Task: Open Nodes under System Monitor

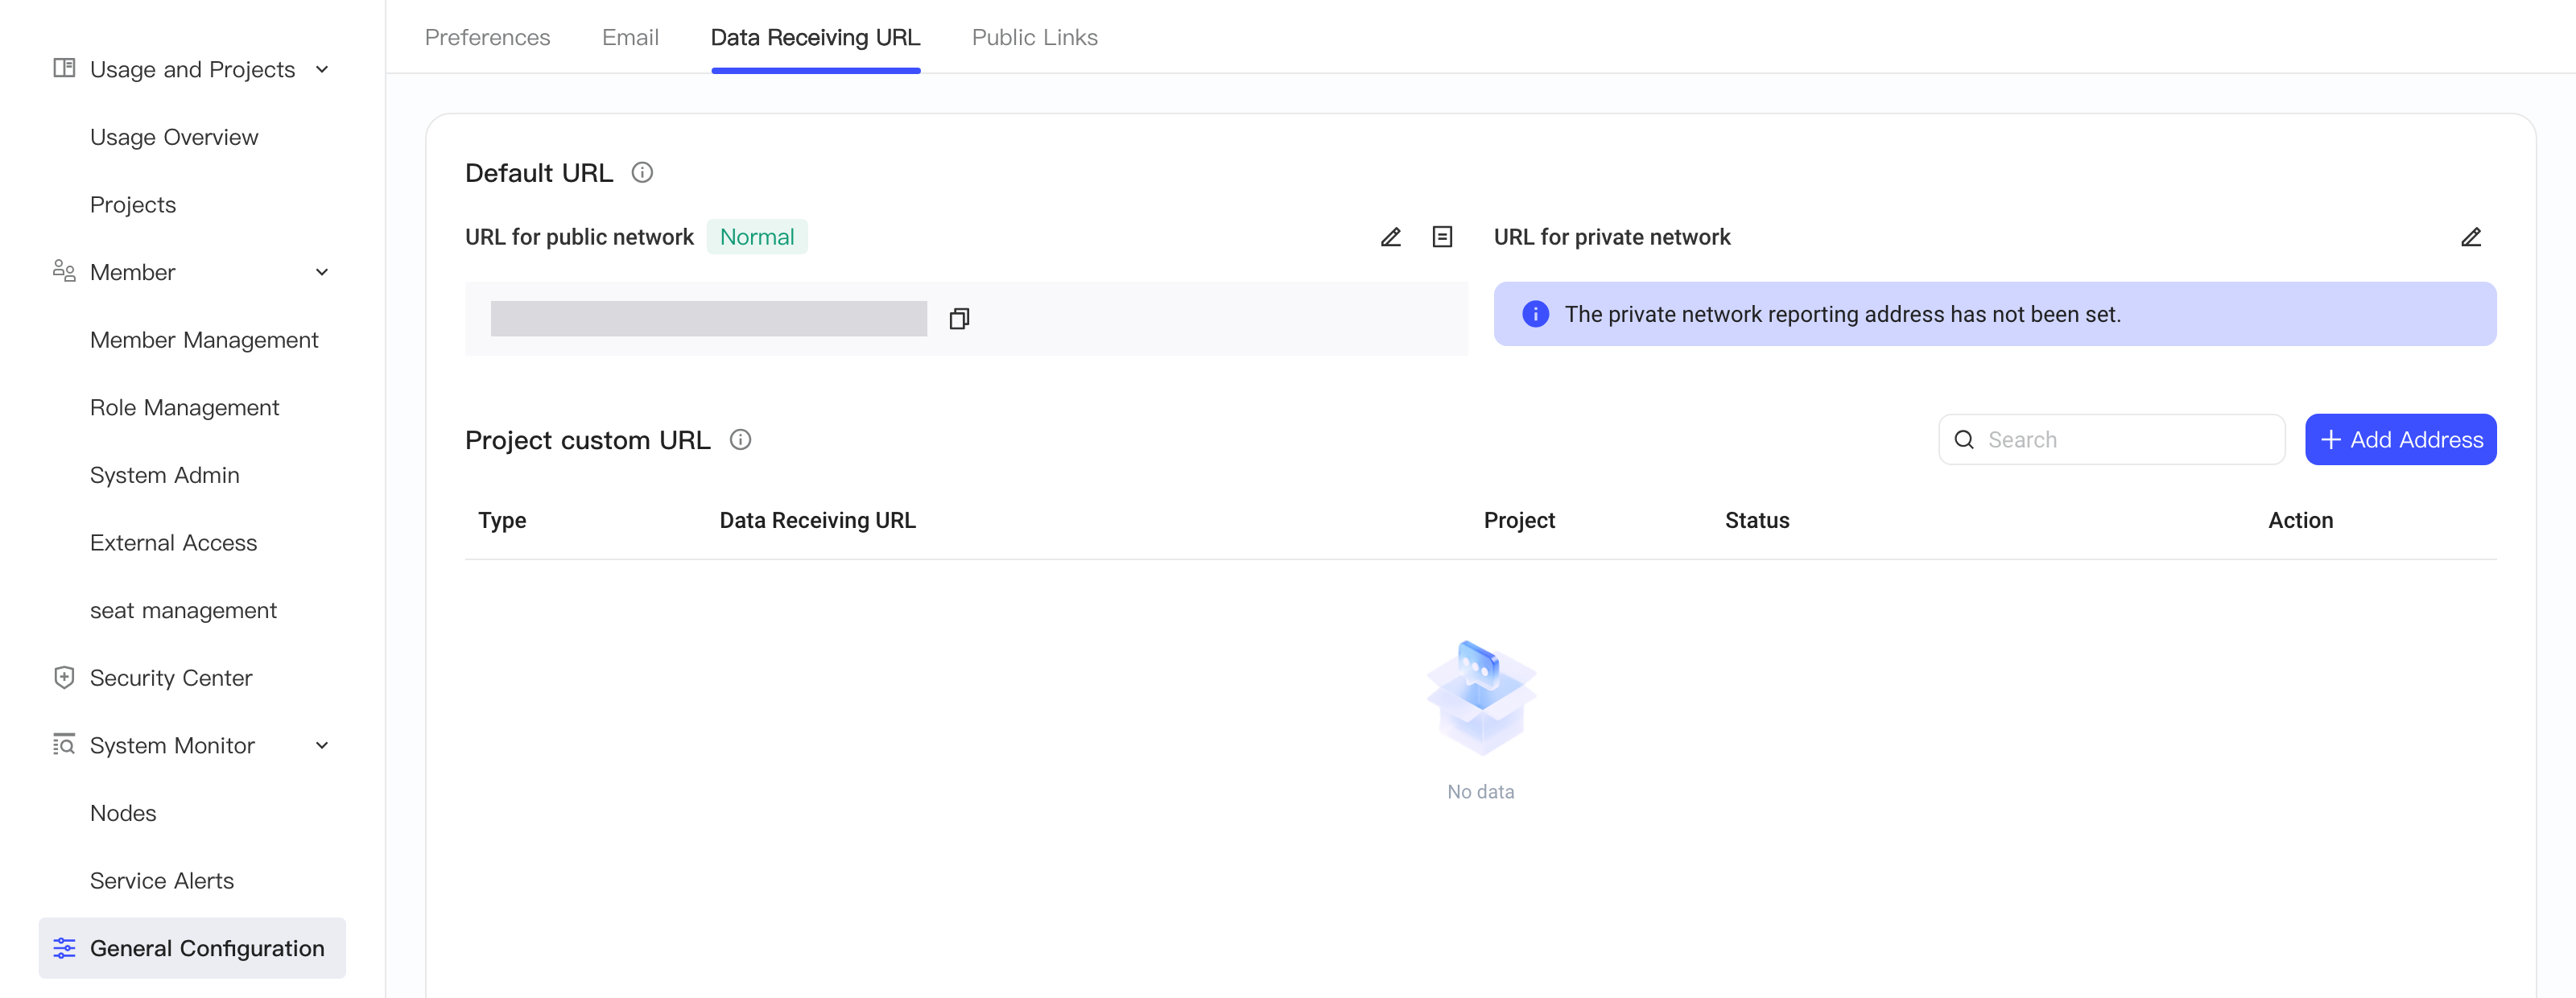Action: click(123, 813)
